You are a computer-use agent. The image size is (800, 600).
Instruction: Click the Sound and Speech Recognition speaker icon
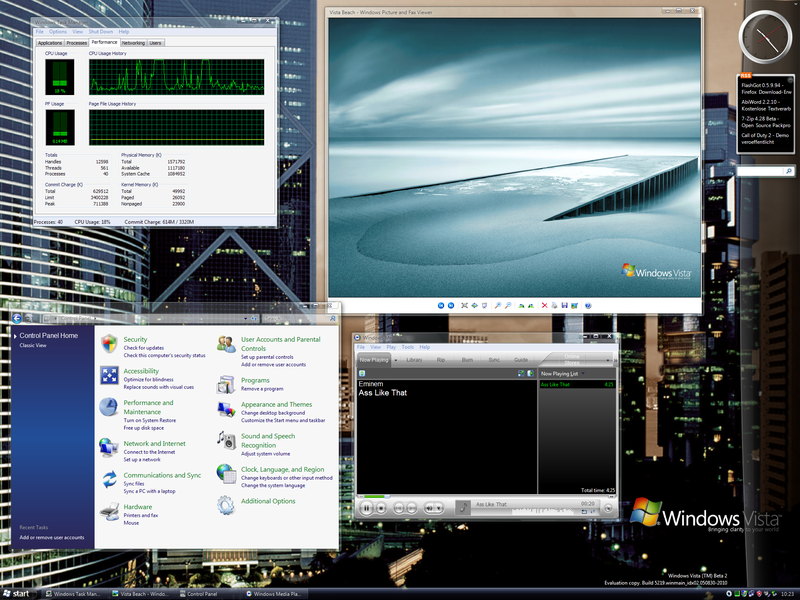pyautogui.click(x=227, y=440)
